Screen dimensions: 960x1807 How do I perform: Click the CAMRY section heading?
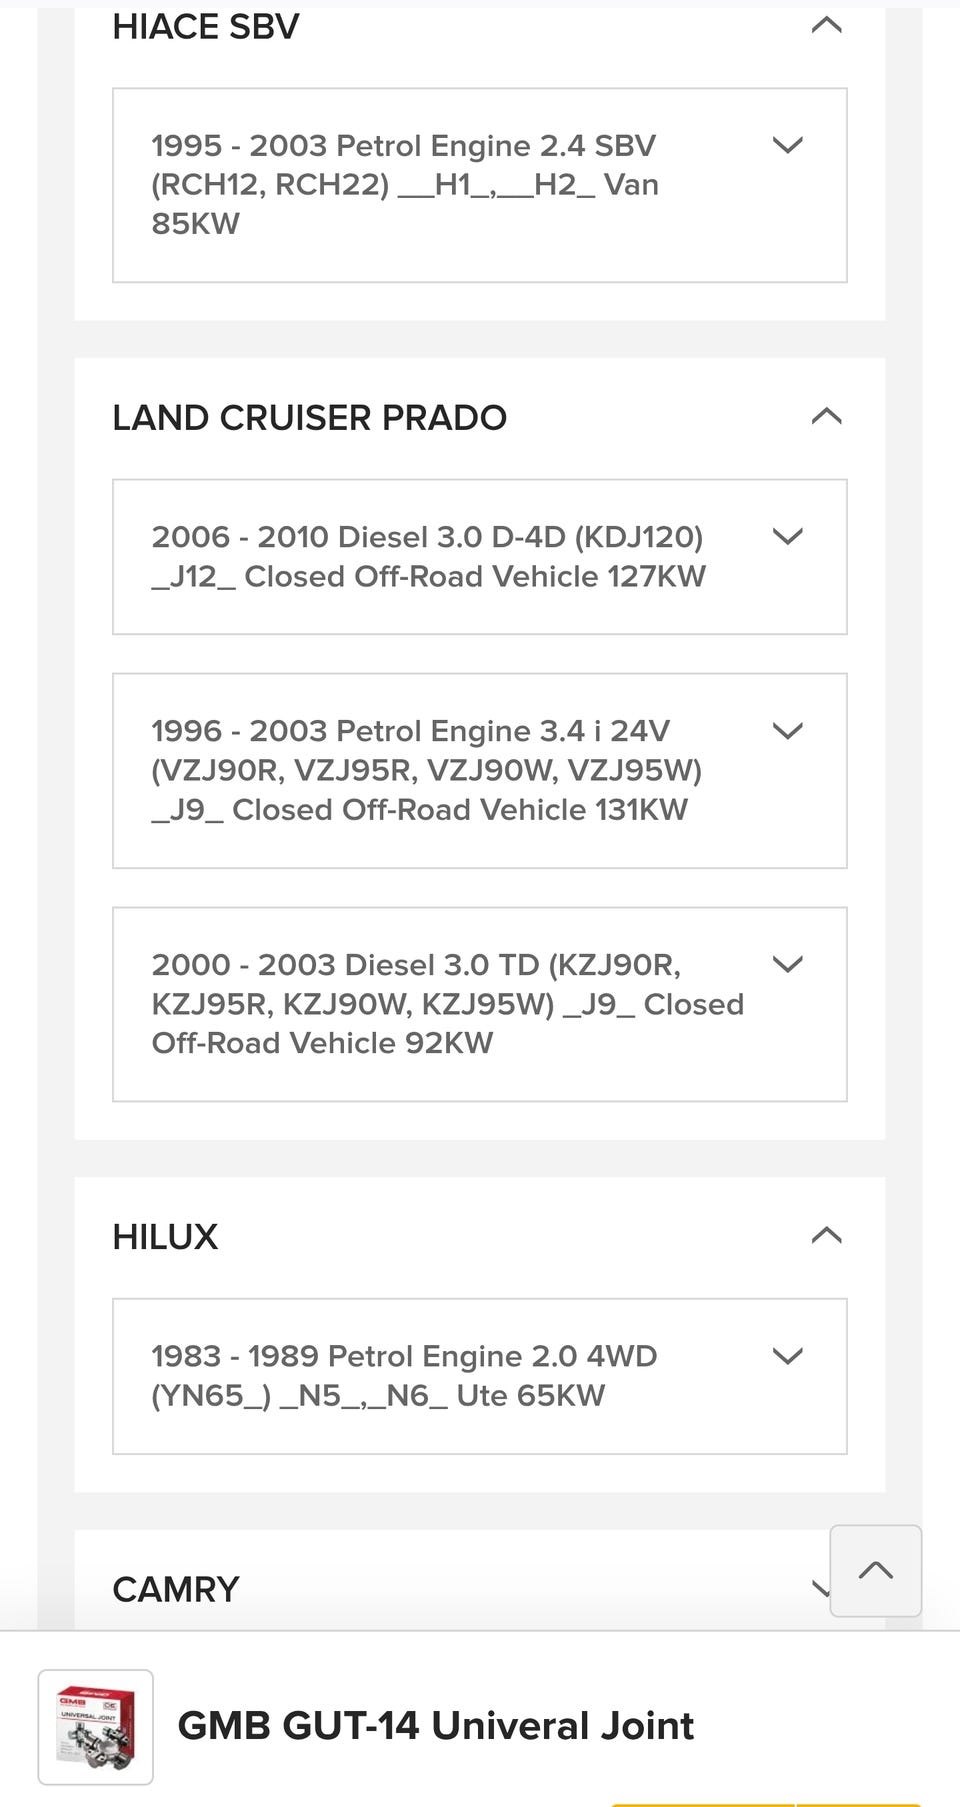176,1589
